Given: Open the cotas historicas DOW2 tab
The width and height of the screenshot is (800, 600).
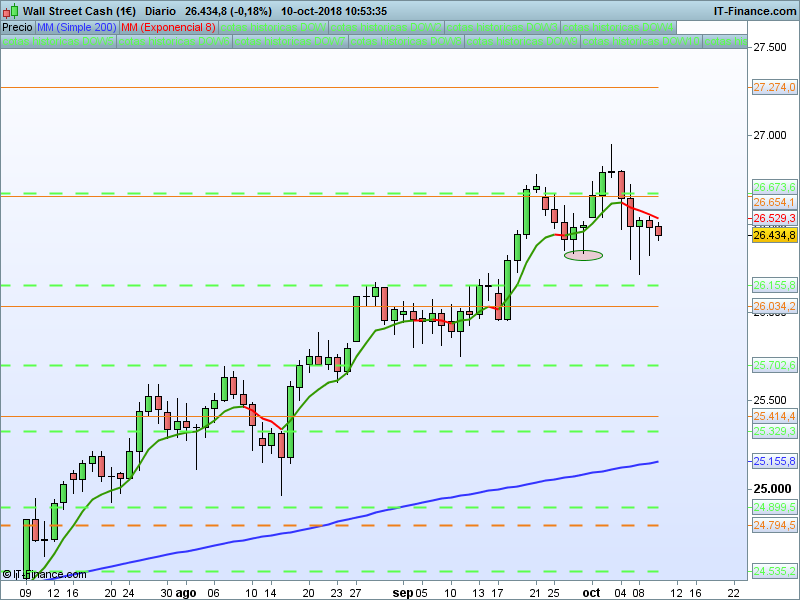Looking at the screenshot, I should pos(386,27).
